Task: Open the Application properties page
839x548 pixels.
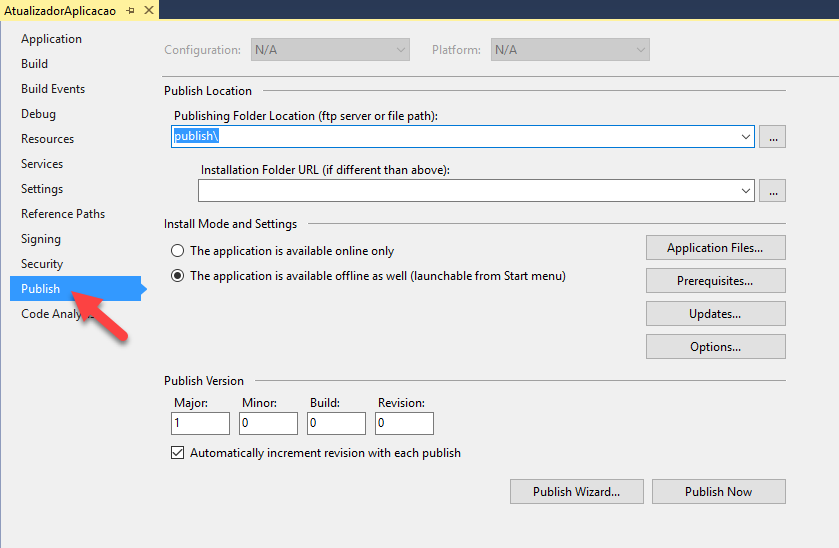Action: coord(51,39)
